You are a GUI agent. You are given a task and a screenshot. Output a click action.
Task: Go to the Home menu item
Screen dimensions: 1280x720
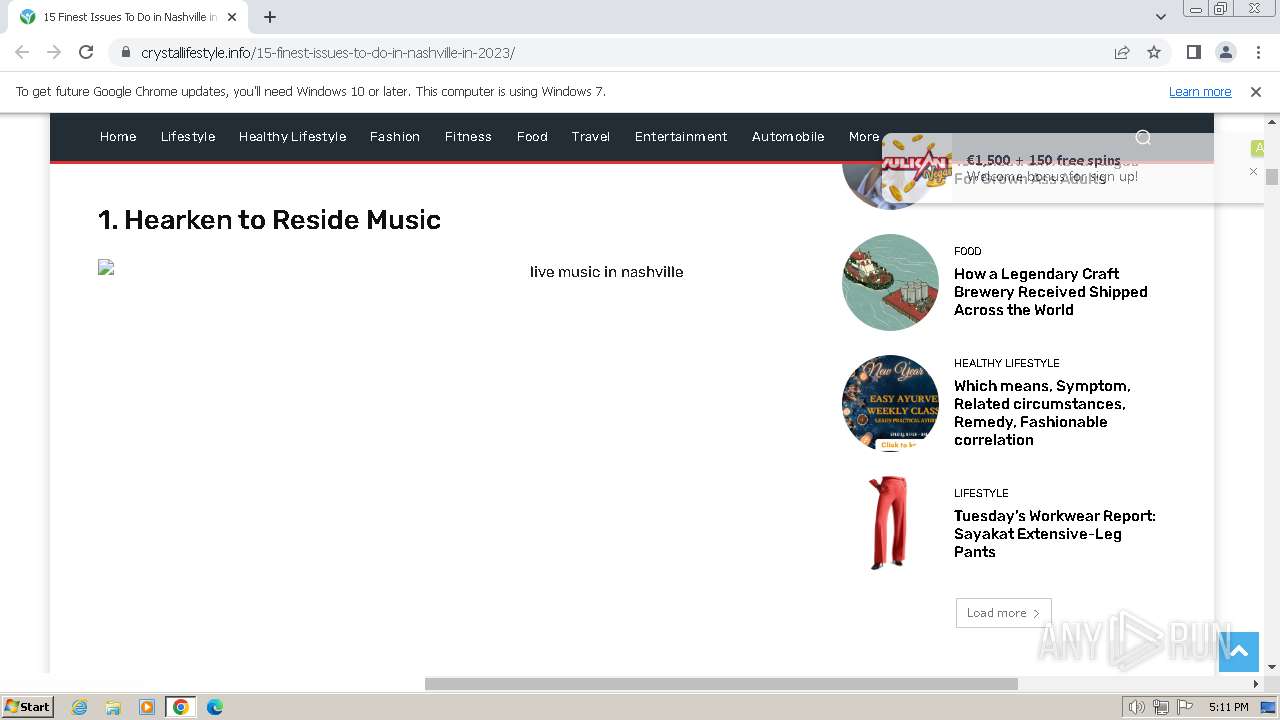coord(118,137)
